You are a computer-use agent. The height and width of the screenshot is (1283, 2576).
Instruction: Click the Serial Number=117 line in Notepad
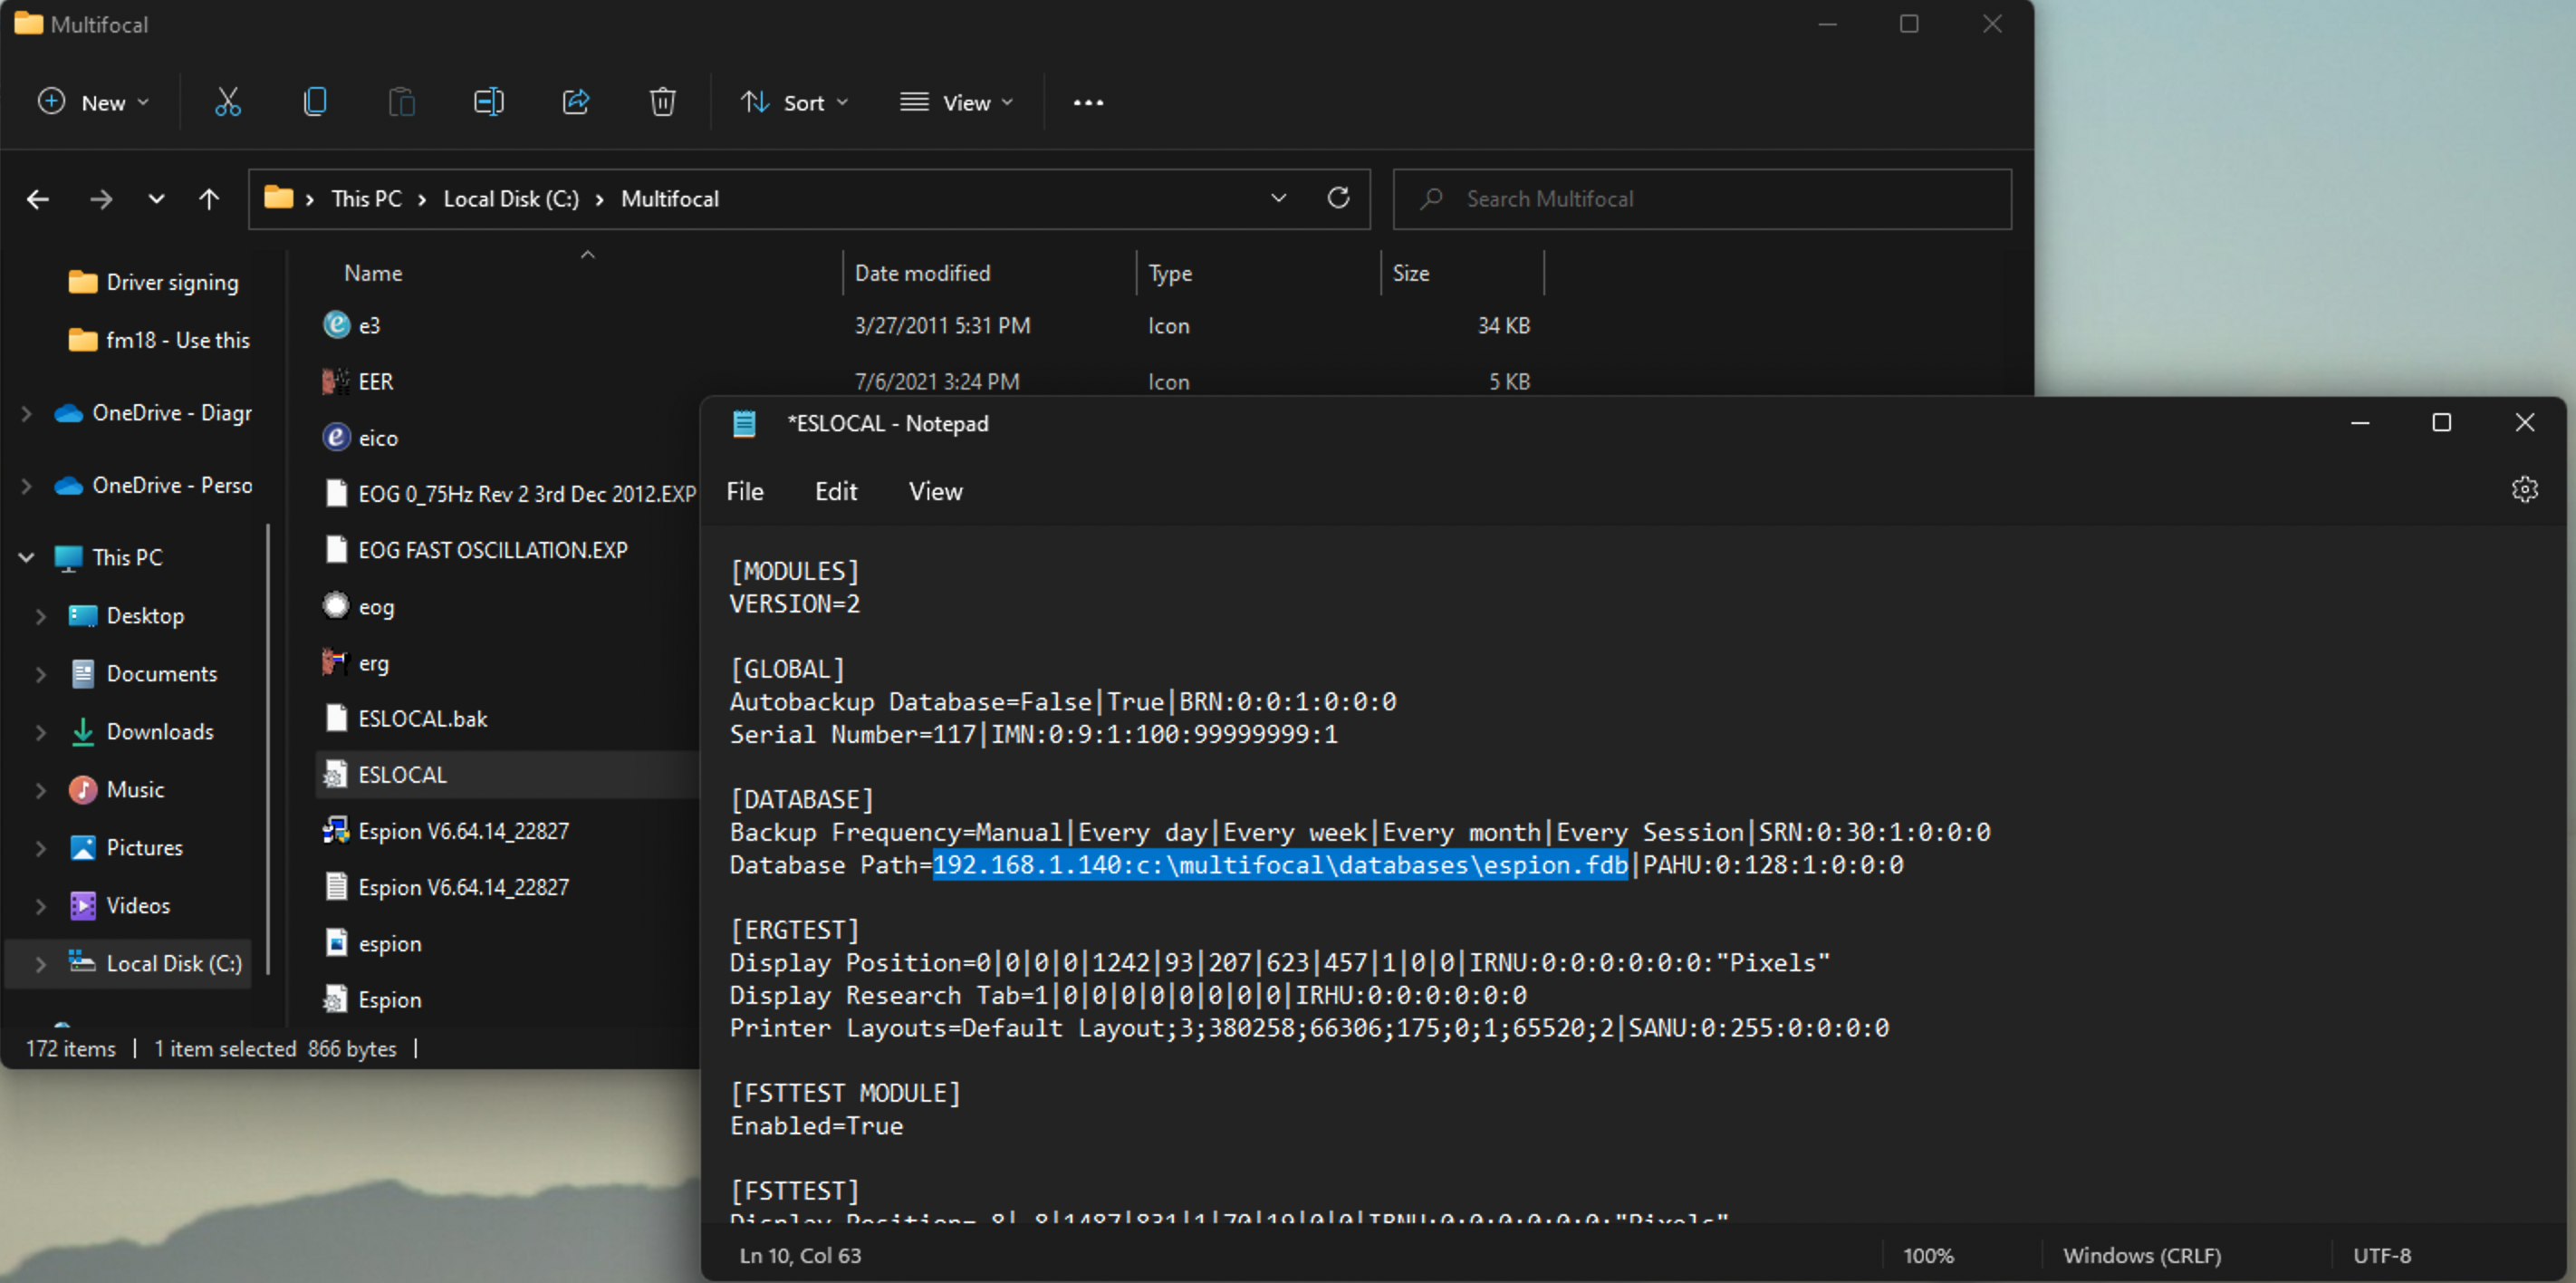point(1033,735)
